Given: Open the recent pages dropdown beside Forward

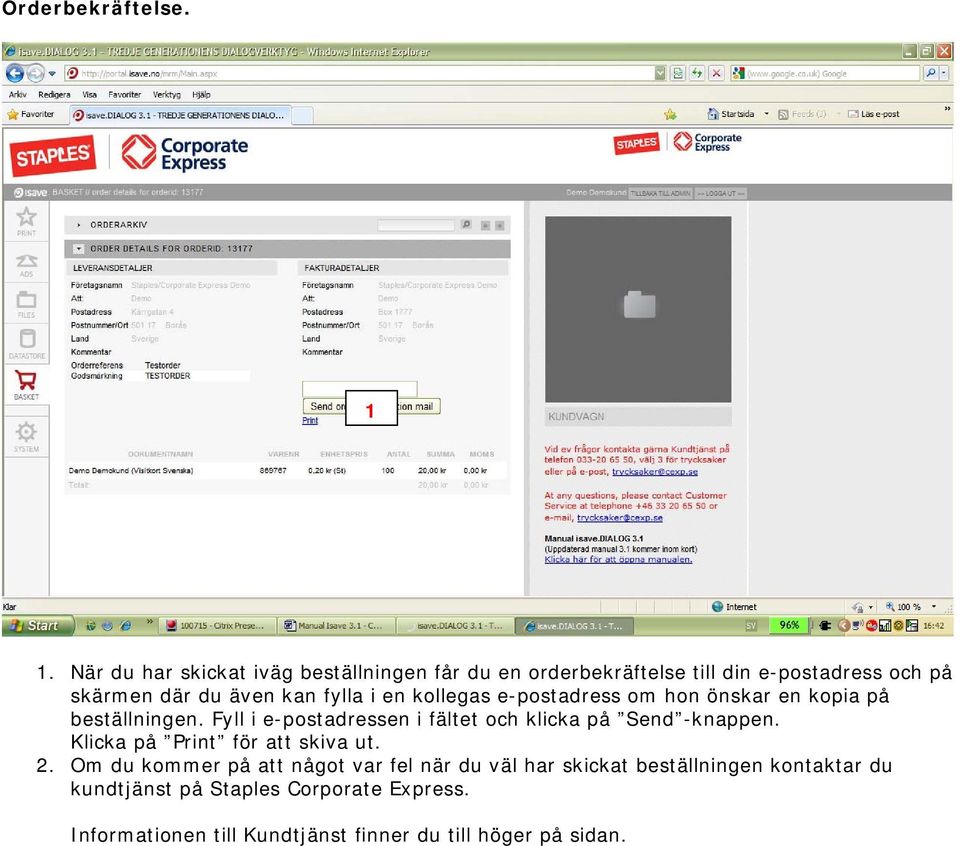Looking at the screenshot, I should [x=53, y=73].
